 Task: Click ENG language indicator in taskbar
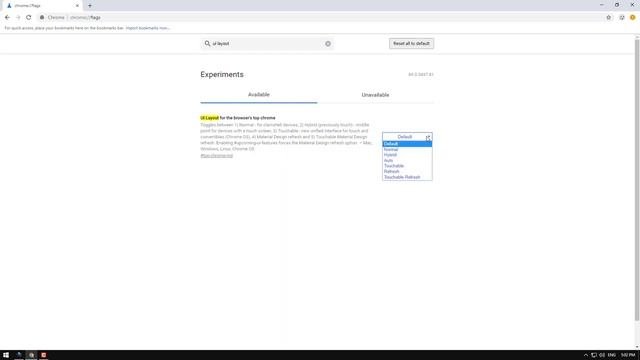point(611,355)
